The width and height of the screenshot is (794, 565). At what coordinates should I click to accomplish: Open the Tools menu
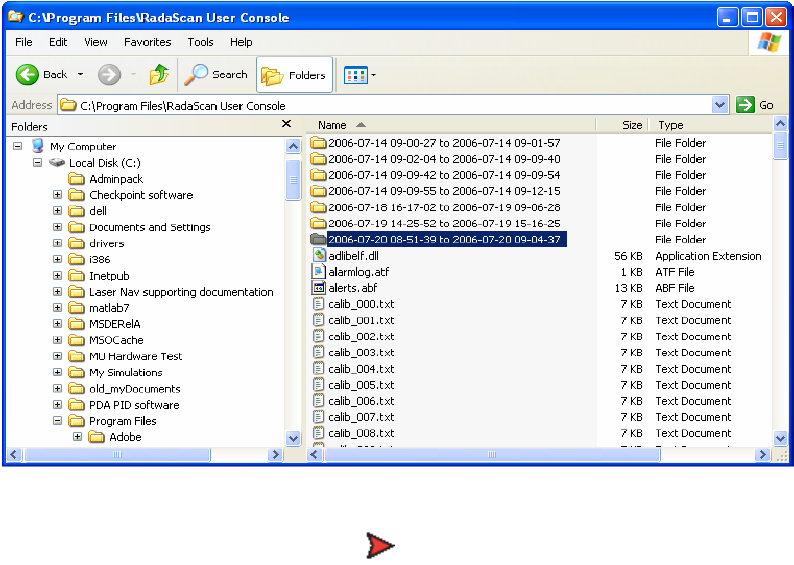[x=200, y=42]
